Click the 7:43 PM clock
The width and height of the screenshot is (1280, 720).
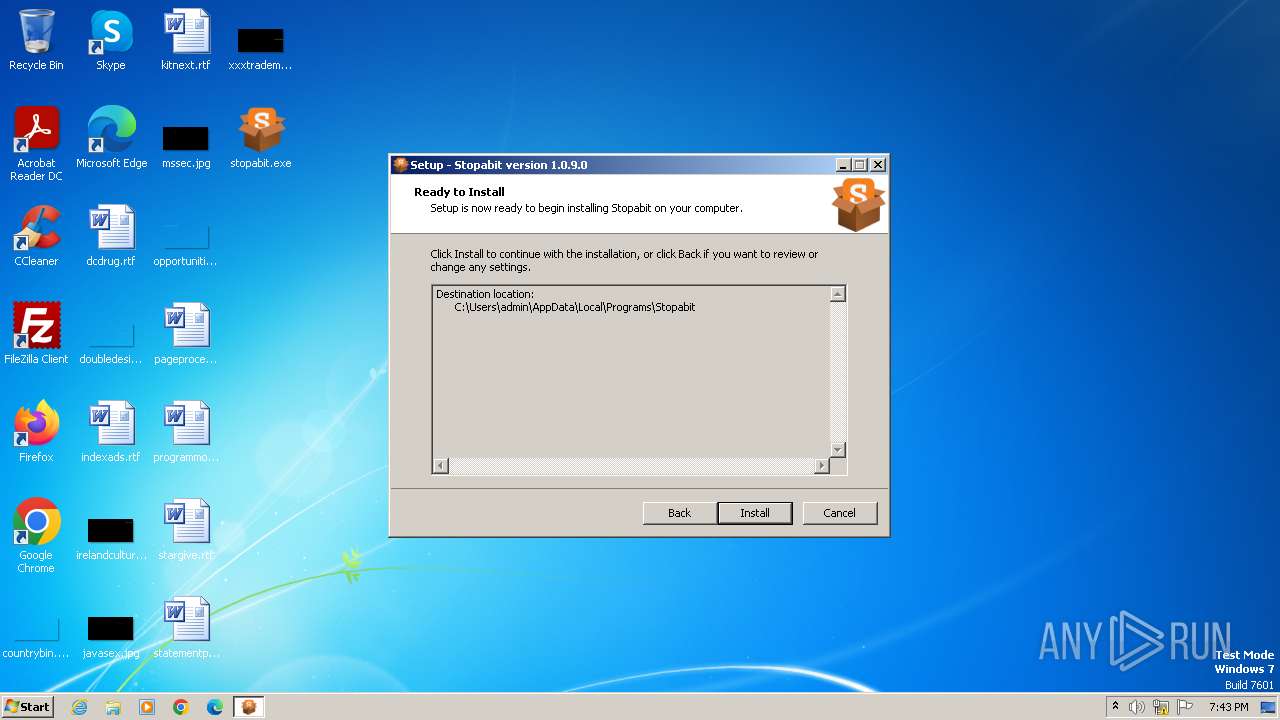click(1228, 707)
